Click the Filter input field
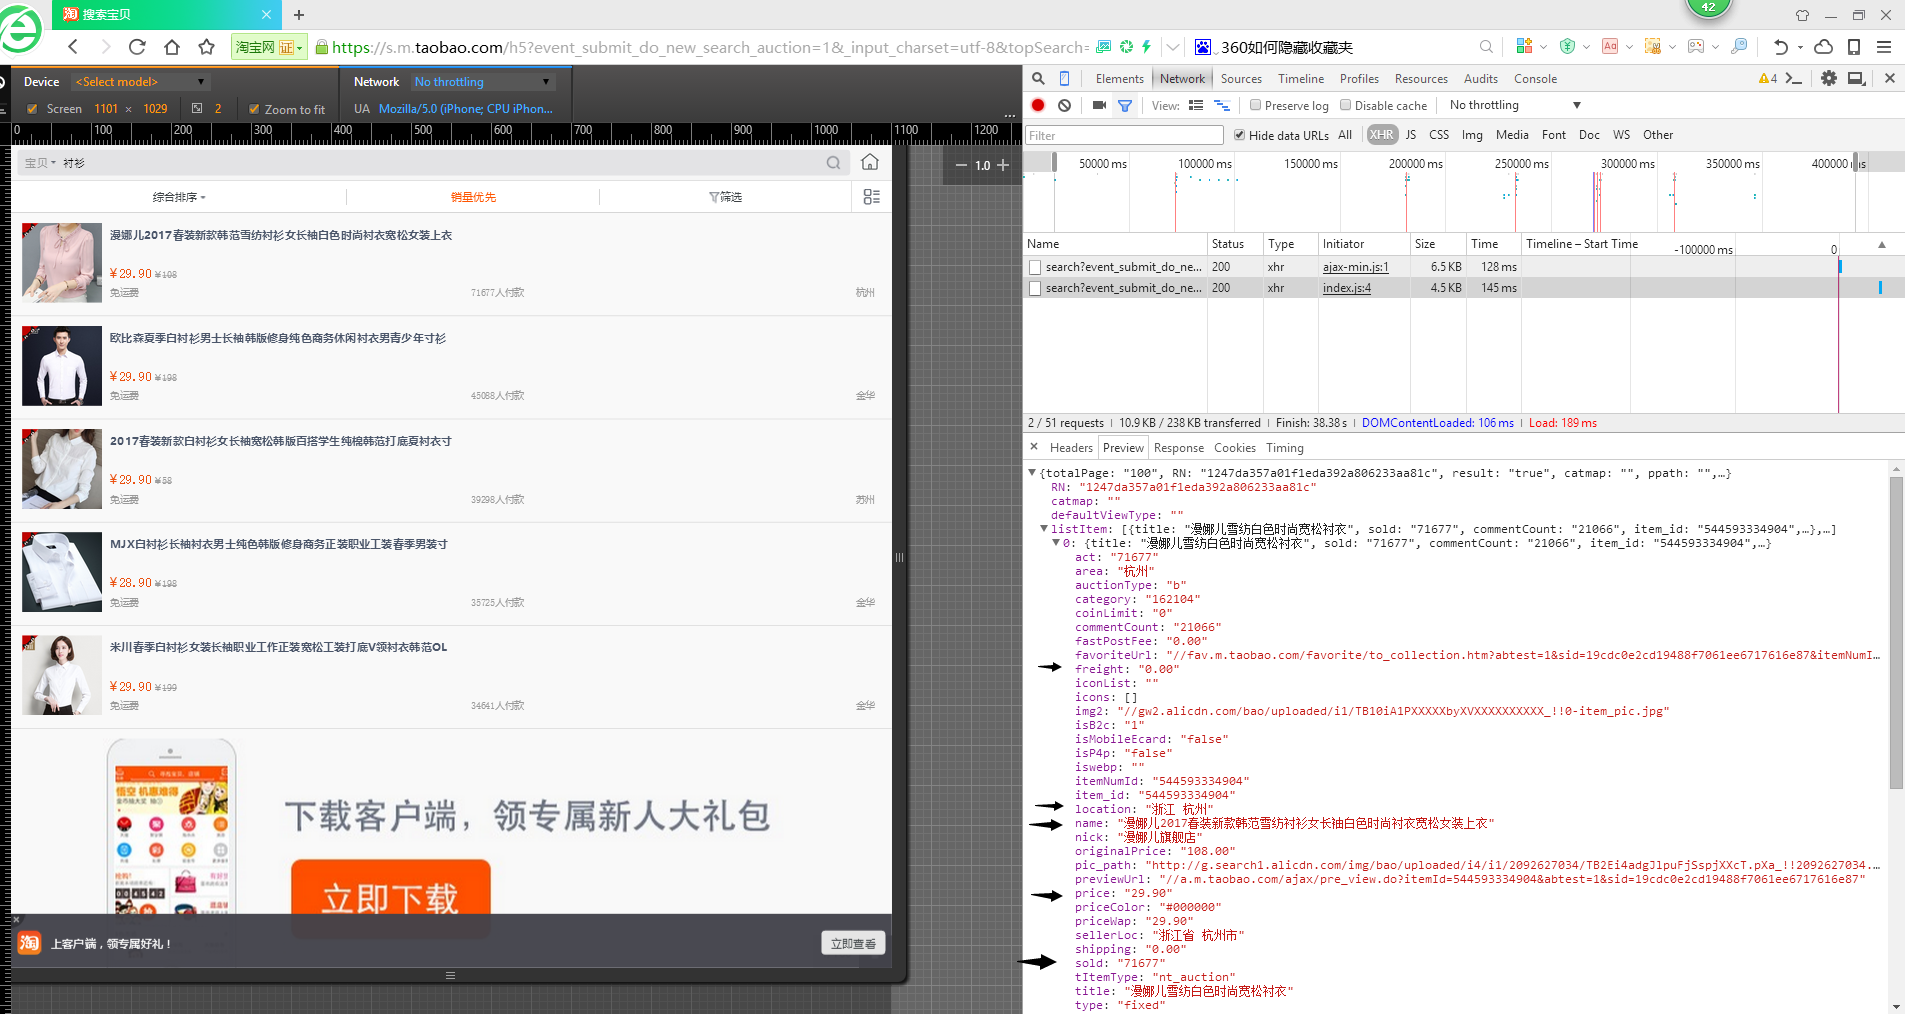This screenshot has height=1014, width=1905. click(1124, 135)
